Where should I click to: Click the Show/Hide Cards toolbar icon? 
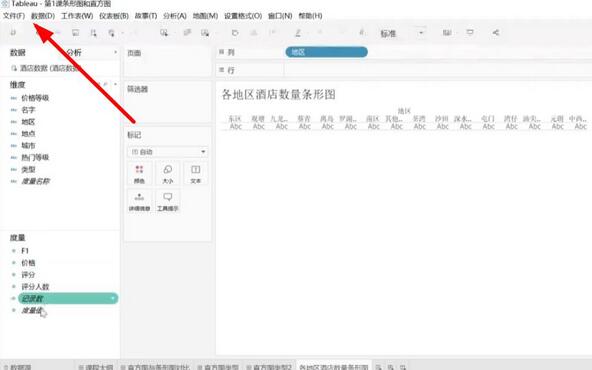coord(447,33)
